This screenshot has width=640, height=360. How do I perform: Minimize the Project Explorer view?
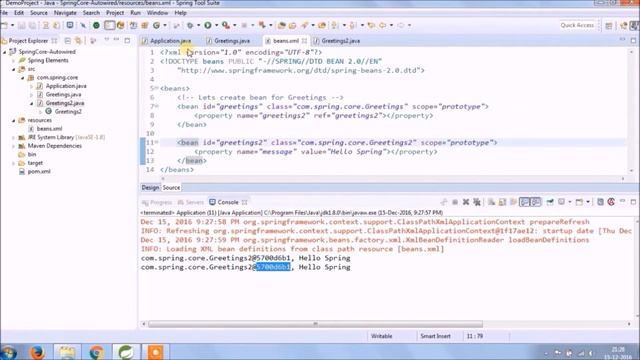[116, 40]
